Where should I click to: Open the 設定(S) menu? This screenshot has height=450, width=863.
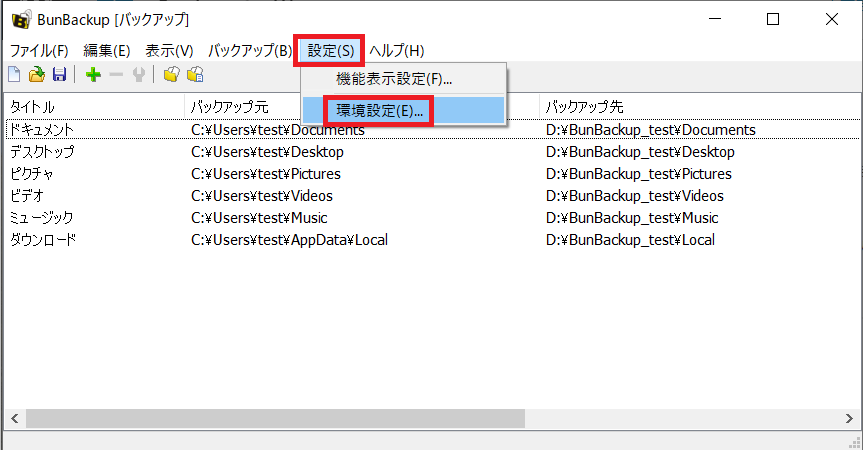(330, 51)
